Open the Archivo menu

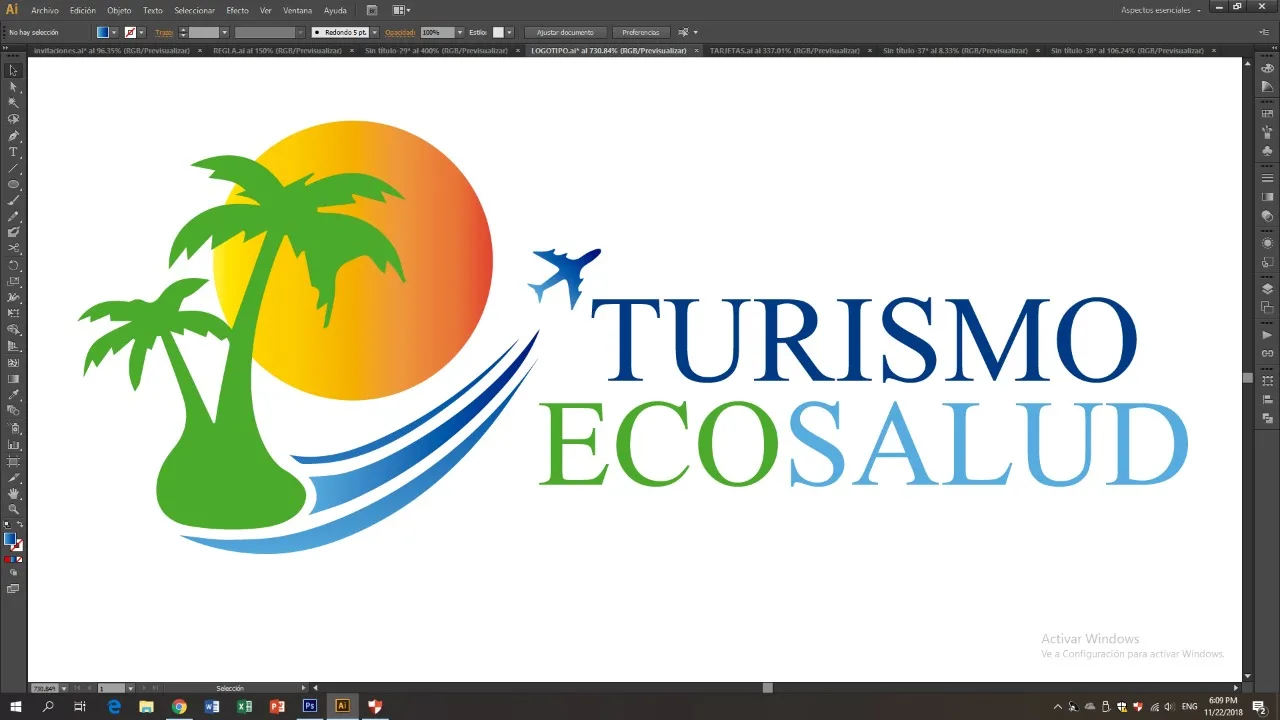pos(45,10)
